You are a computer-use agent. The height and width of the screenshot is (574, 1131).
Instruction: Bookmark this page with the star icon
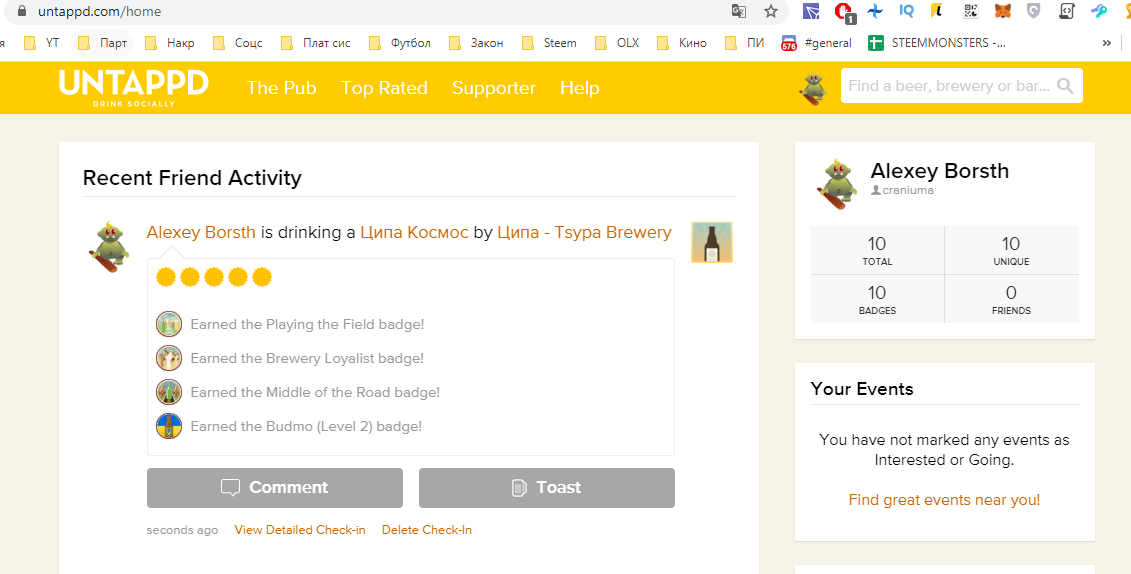(771, 12)
